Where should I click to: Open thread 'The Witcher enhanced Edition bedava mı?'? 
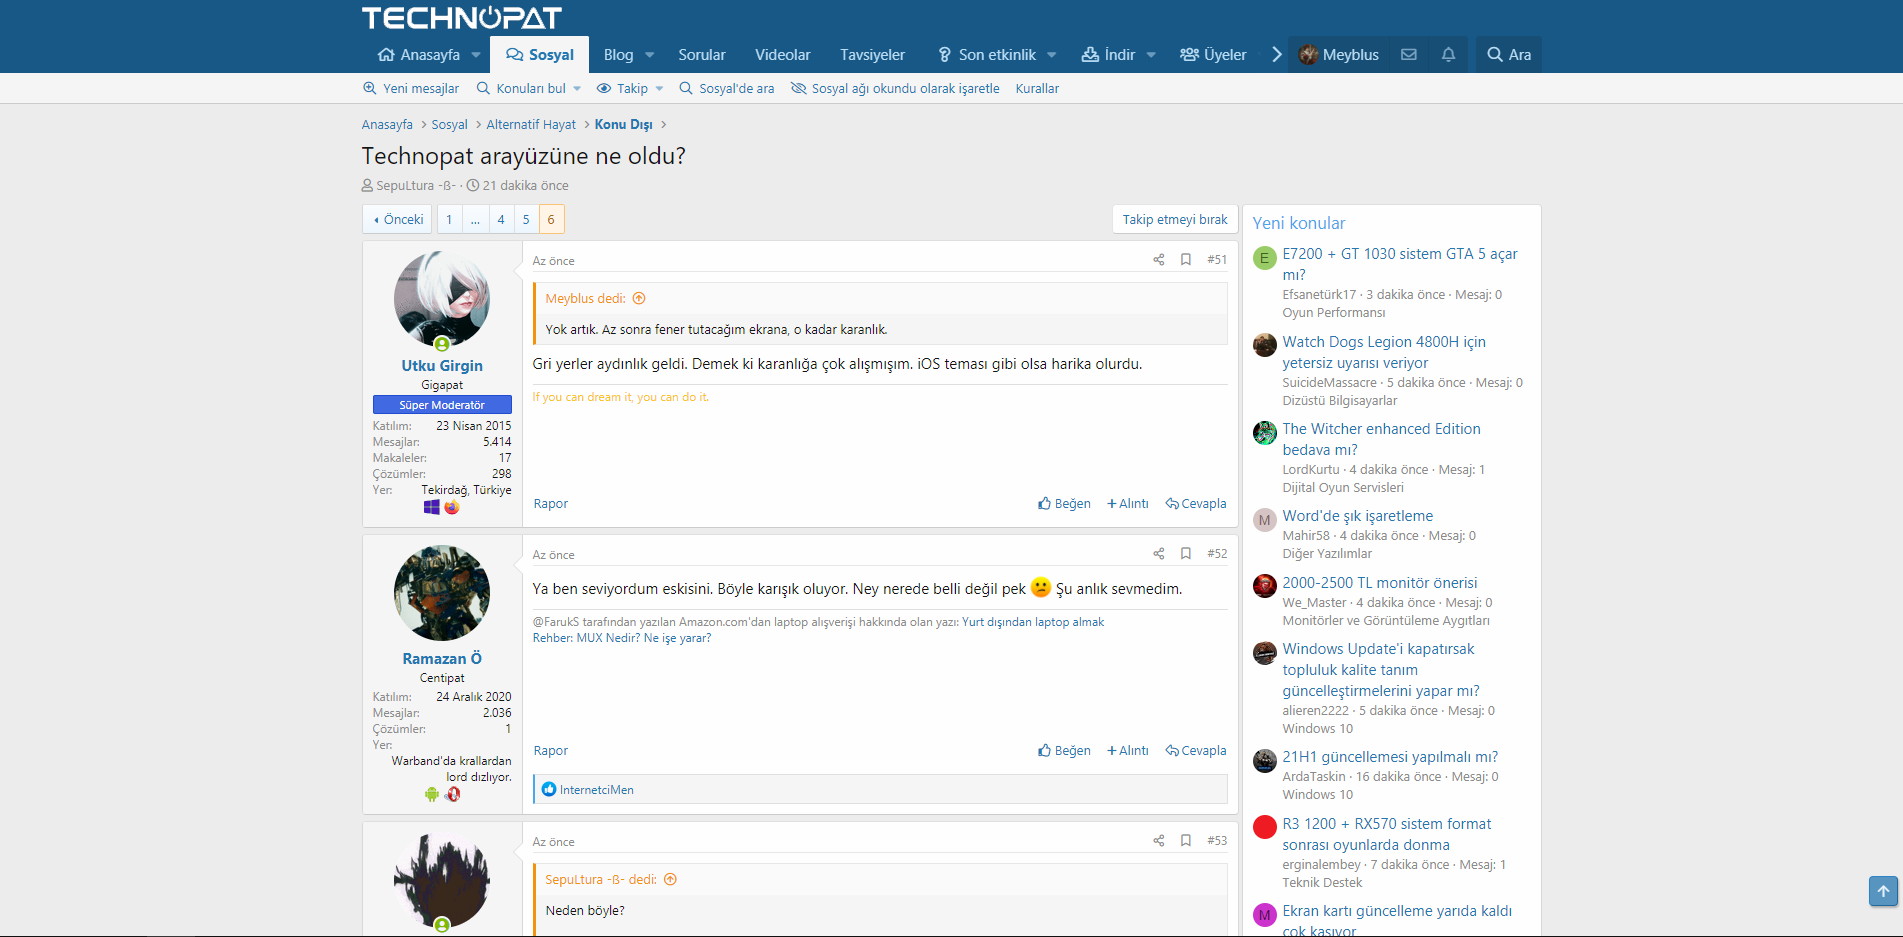tap(1382, 439)
